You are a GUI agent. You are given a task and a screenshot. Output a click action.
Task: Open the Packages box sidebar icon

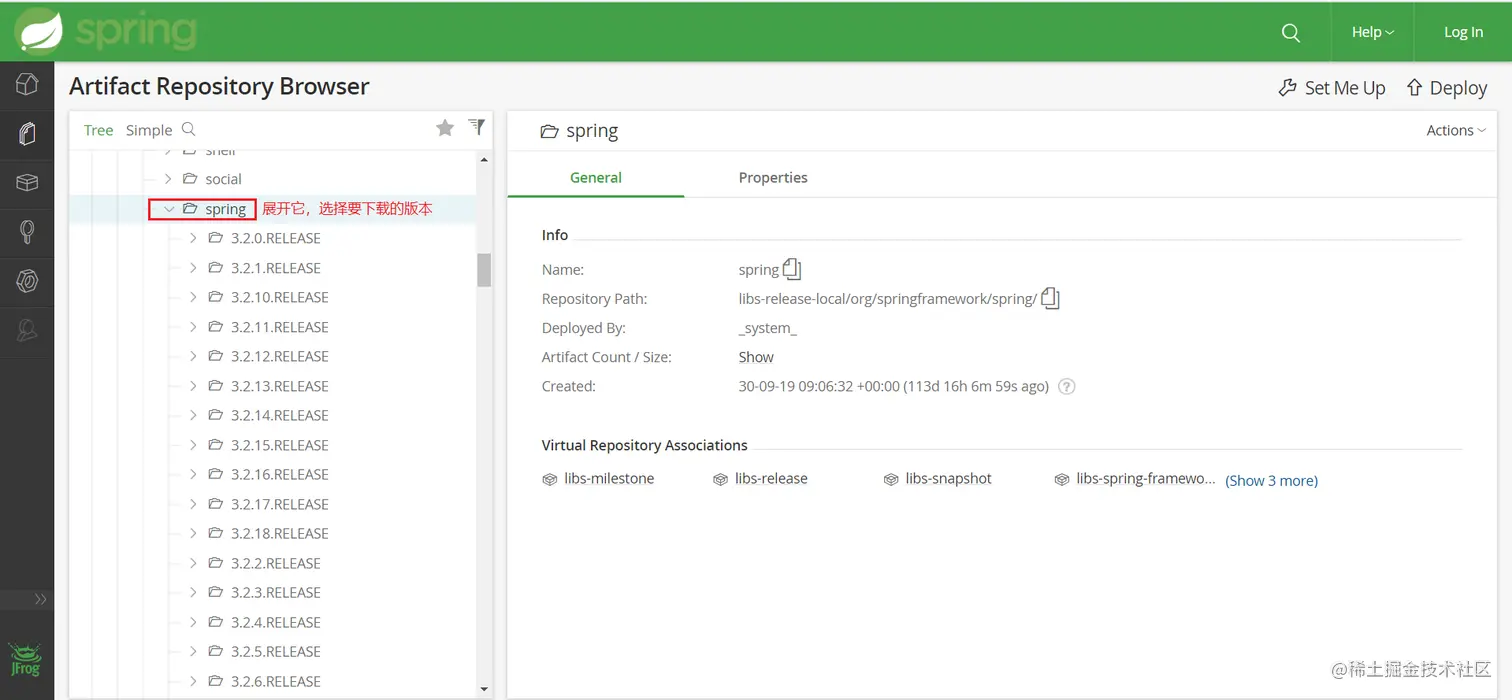(27, 183)
